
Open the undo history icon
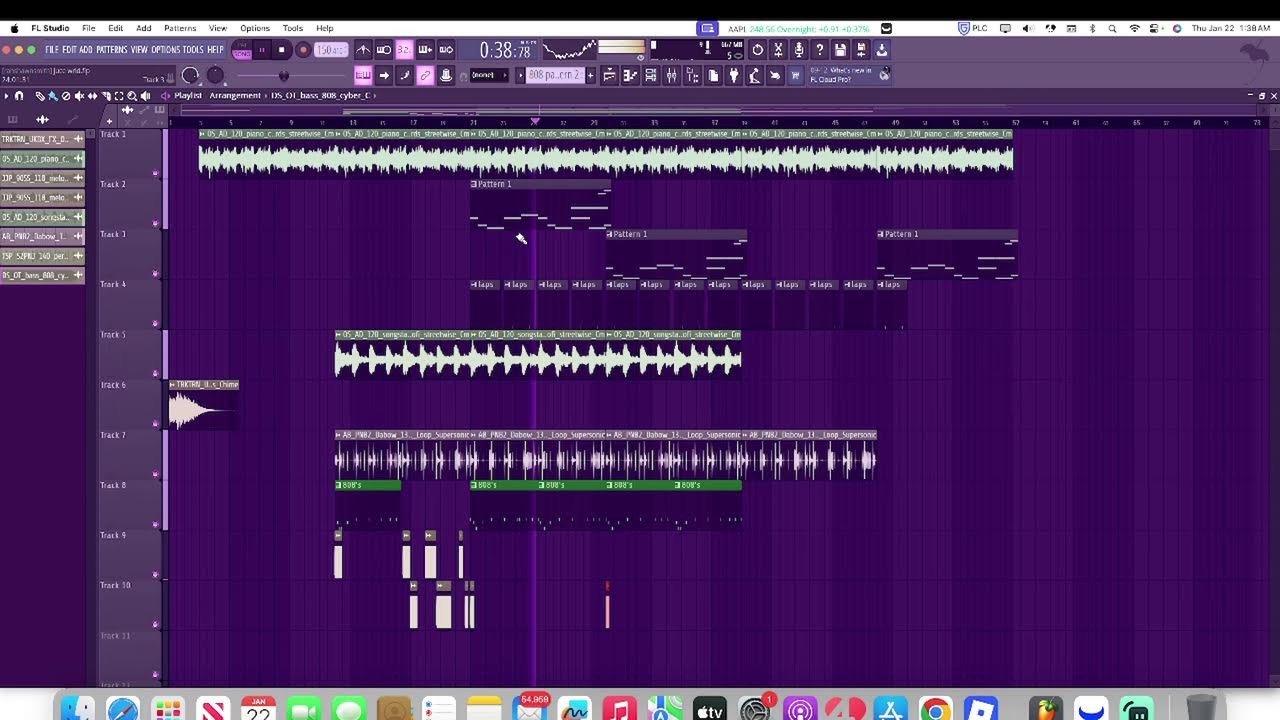(757, 49)
